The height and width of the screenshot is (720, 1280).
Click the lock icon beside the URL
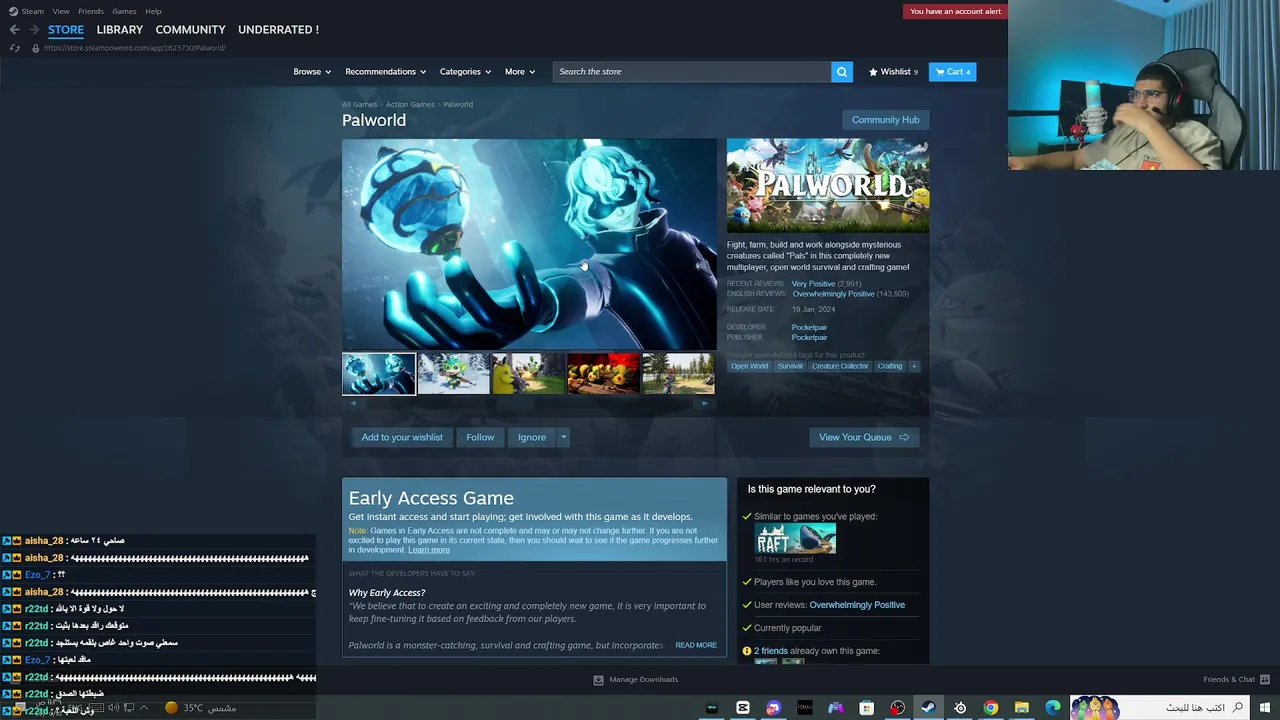(36, 48)
